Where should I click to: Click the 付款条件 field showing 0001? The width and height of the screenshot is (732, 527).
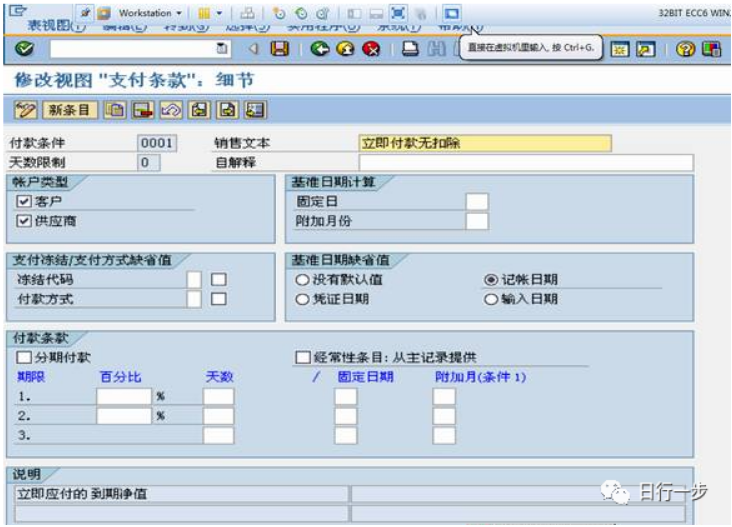tap(157, 143)
